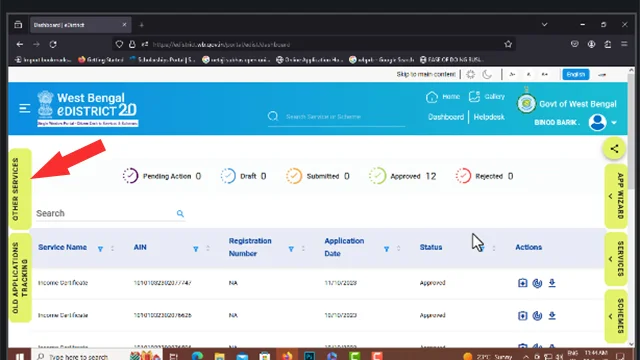
Task: Open the Getting Started bookmark
Action: (101, 60)
